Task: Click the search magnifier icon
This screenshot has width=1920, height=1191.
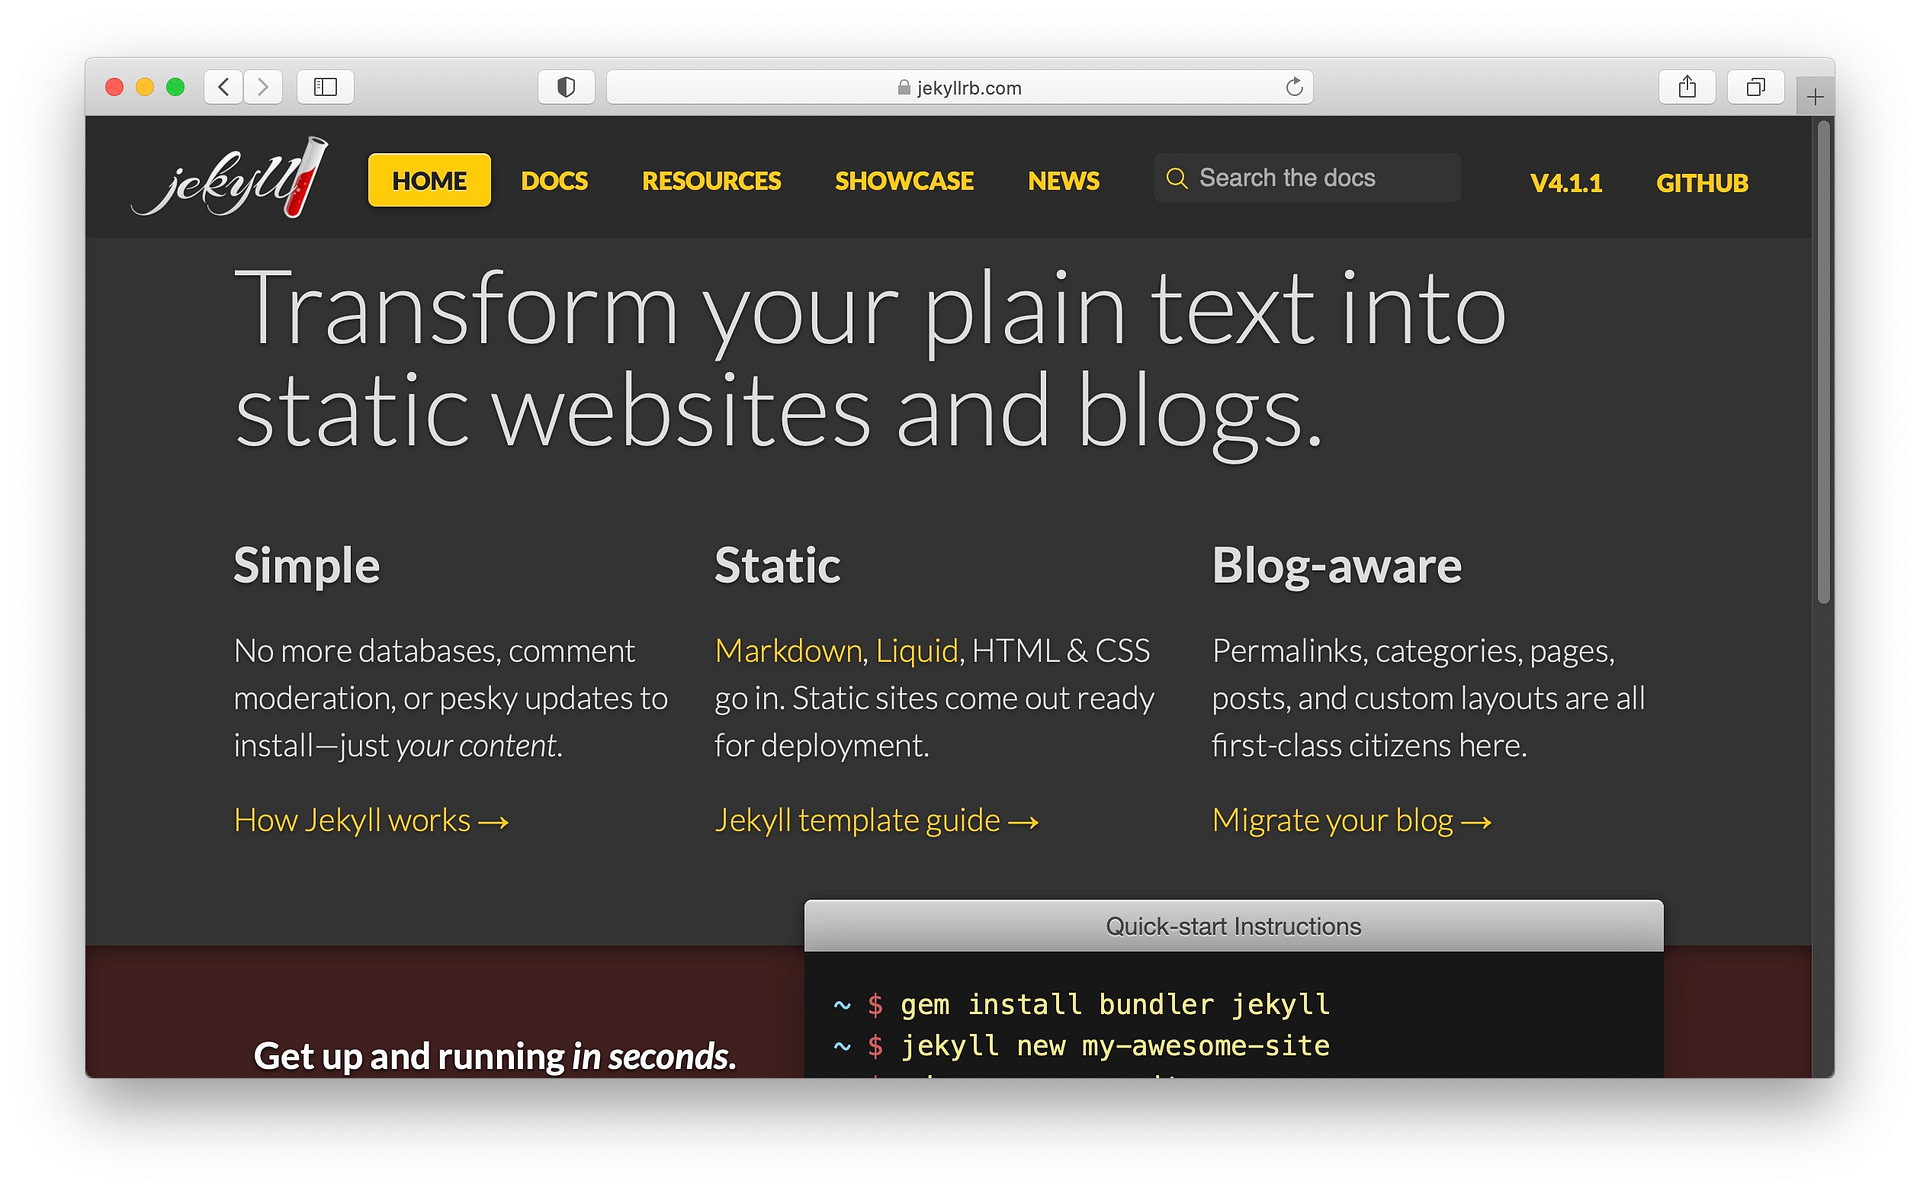Action: (1177, 178)
